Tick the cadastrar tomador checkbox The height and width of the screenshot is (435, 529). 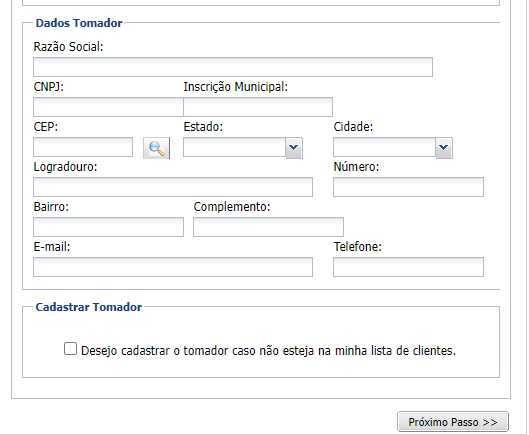click(x=71, y=349)
